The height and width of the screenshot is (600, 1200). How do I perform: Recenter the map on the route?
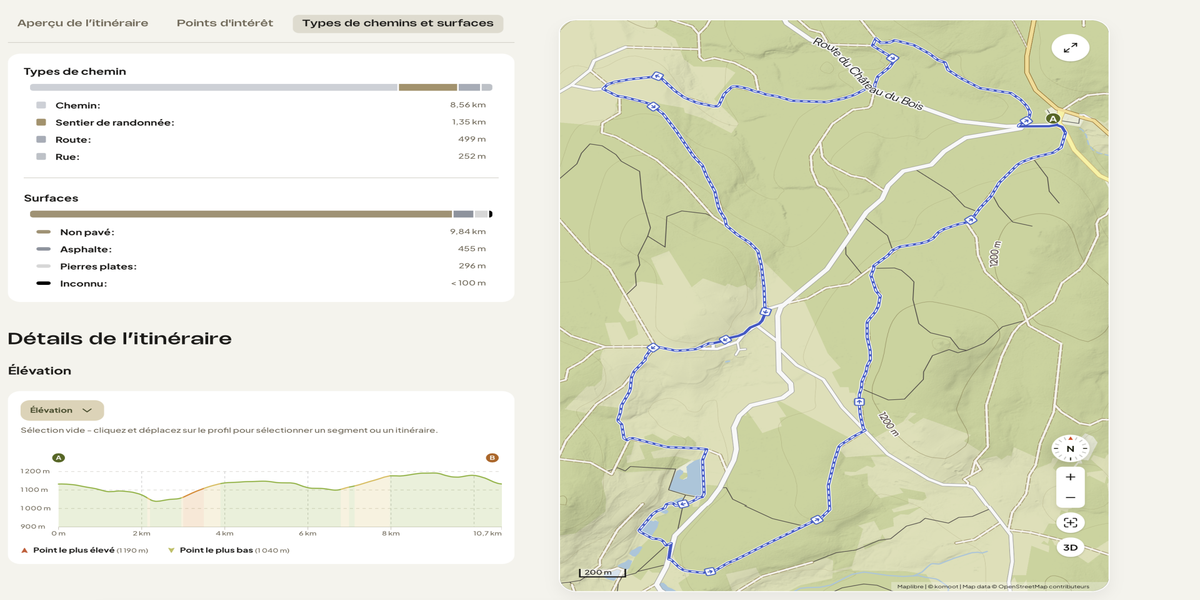coord(1070,522)
